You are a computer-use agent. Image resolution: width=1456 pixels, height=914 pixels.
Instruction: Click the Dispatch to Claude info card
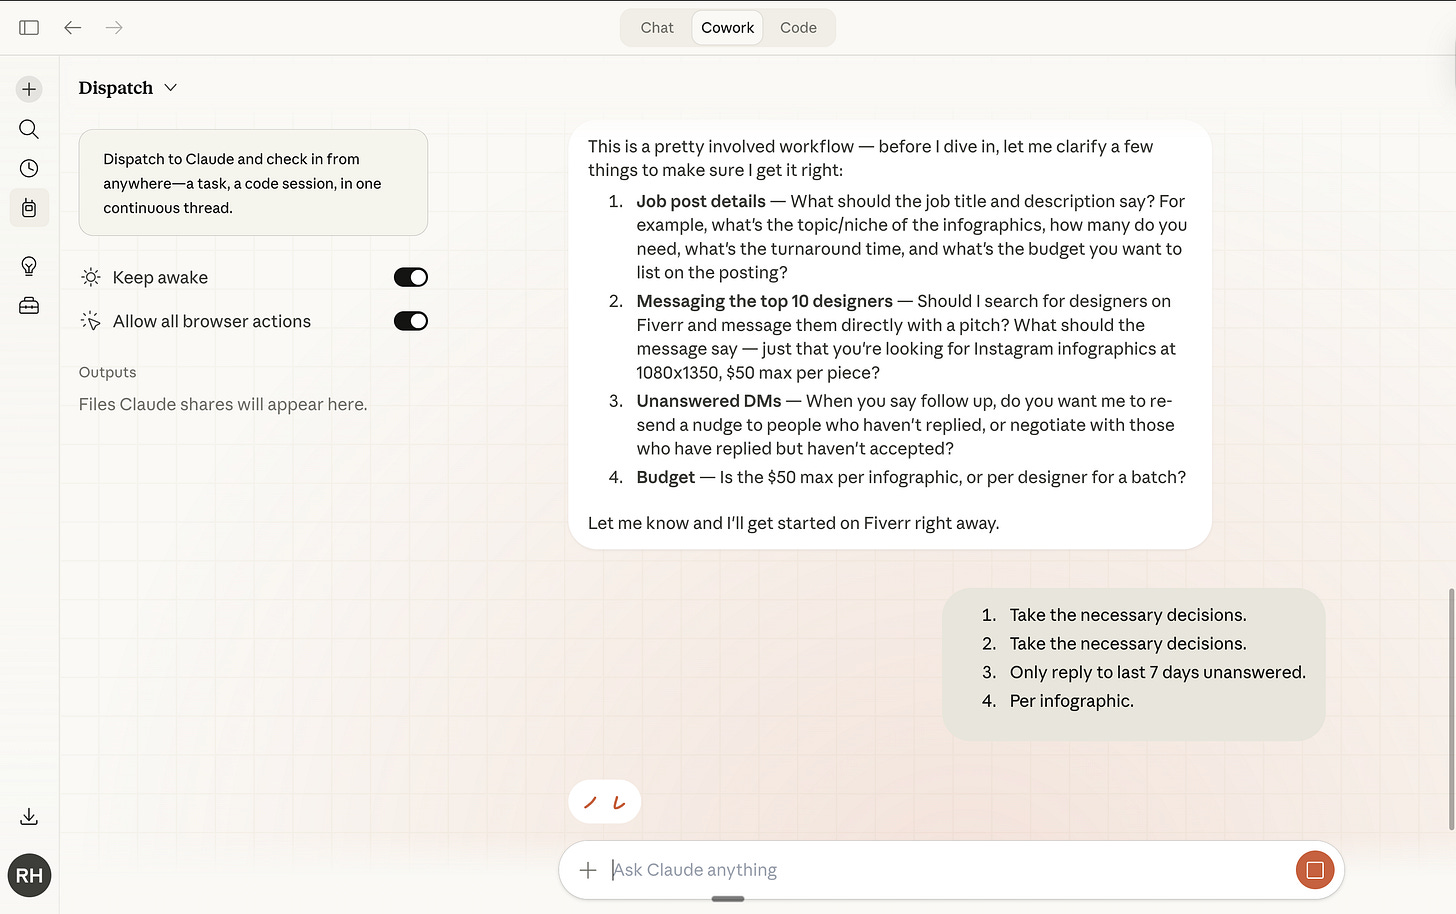[253, 183]
